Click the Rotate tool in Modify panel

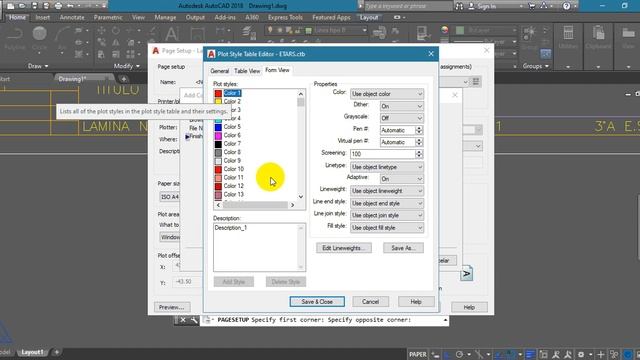pyautogui.click(x=116, y=31)
